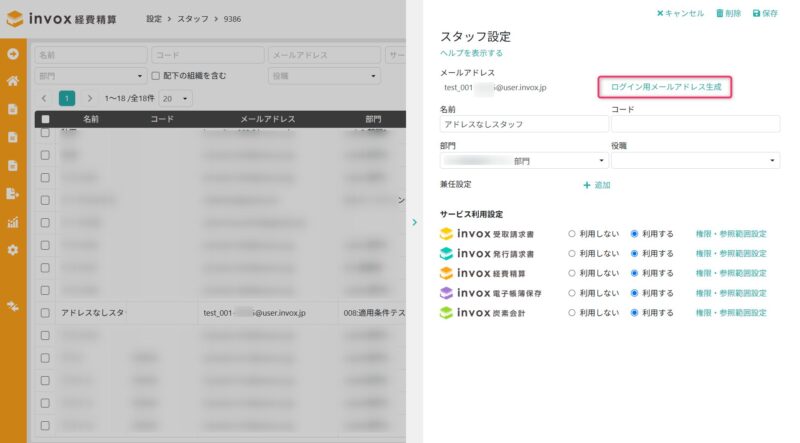The width and height of the screenshot is (800, 443).
Task: Click the スタッフ breadcrumb item
Action: pyautogui.click(x=193, y=19)
